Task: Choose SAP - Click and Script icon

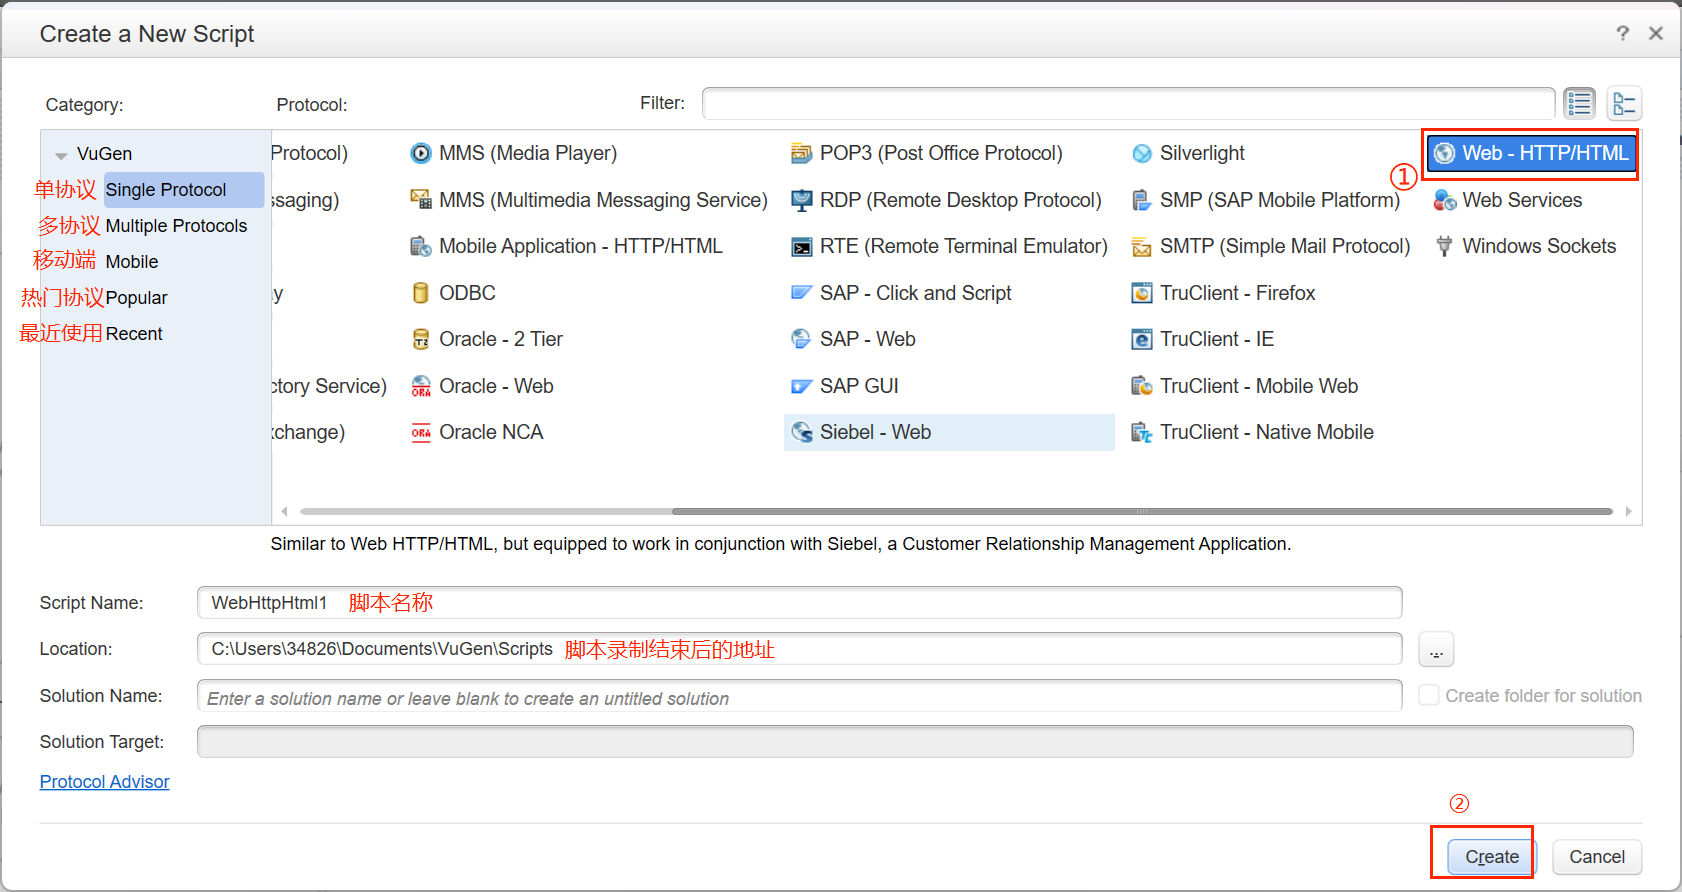Action: click(802, 293)
